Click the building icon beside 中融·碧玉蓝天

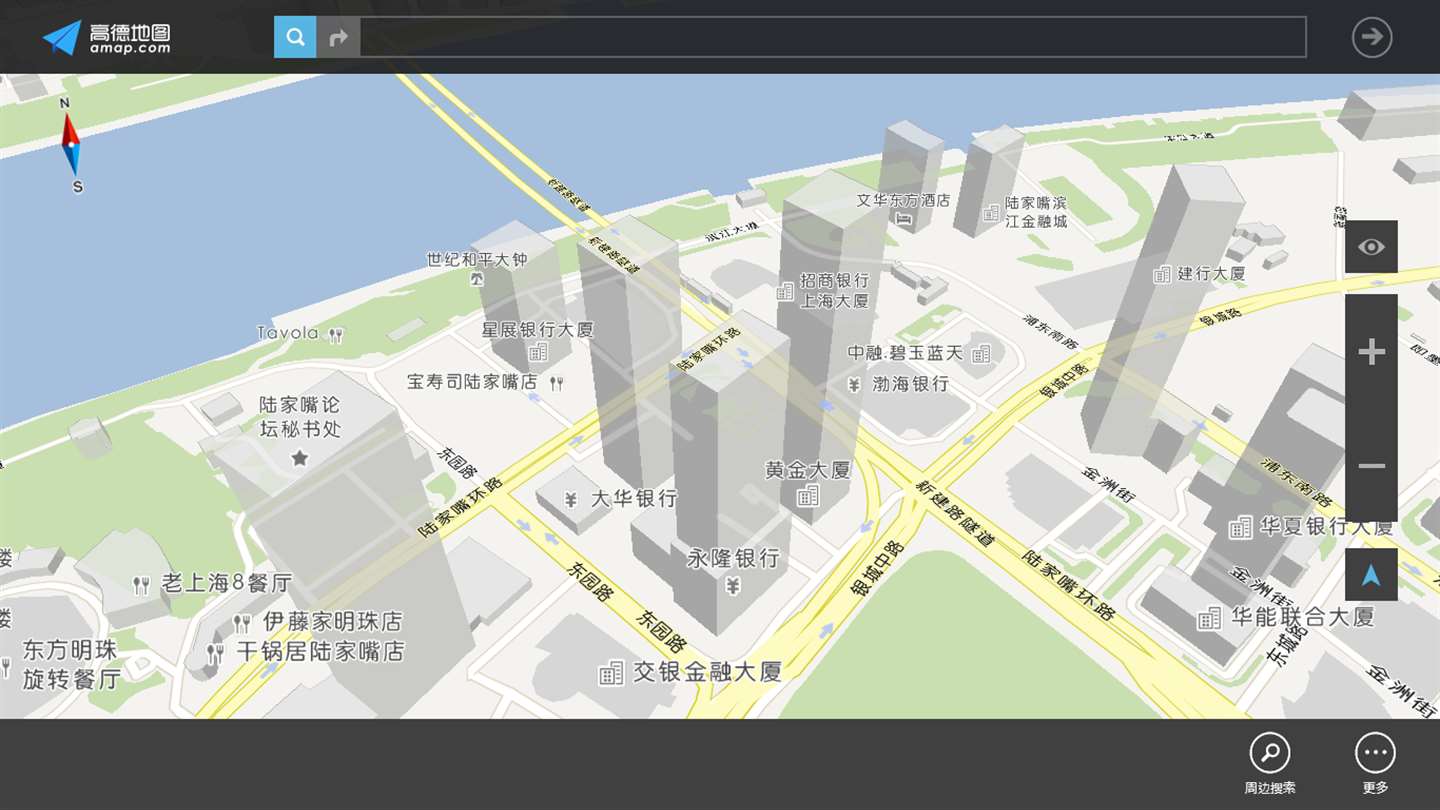pyautogui.click(x=981, y=352)
